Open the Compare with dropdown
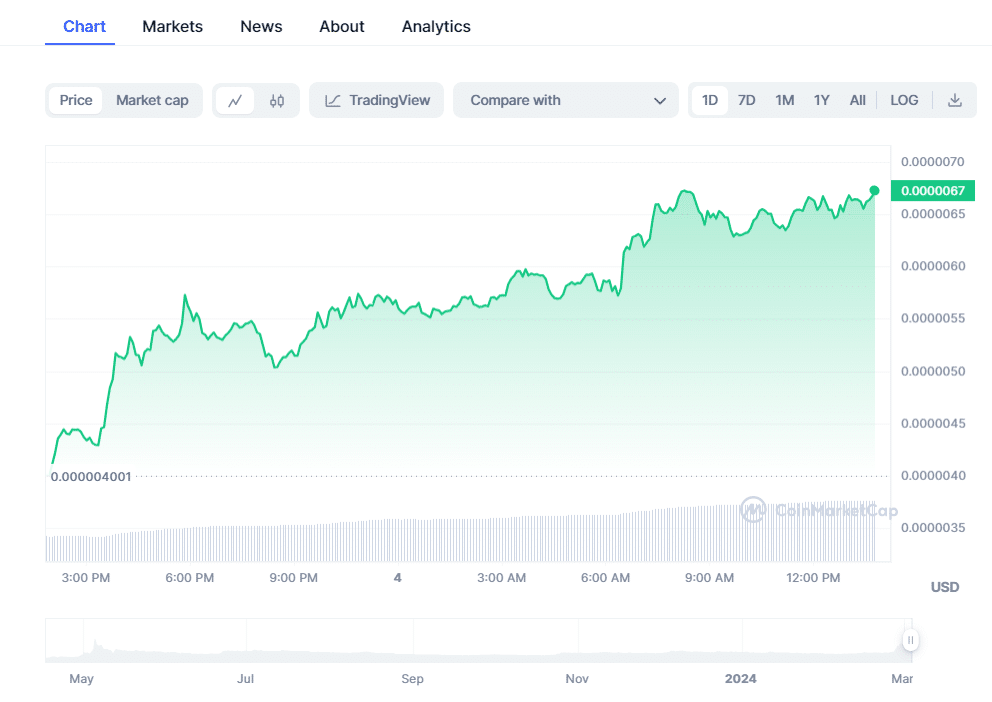This screenshot has width=992, height=702. tap(566, 100)
